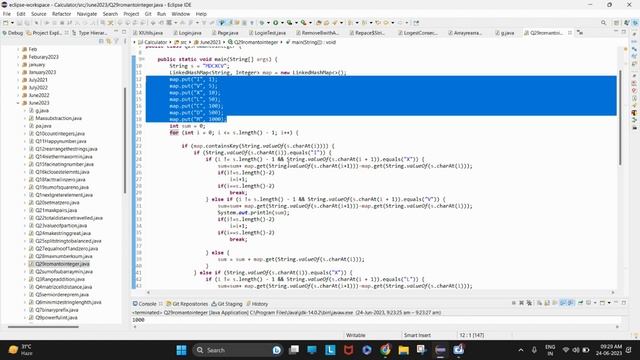Switch to the Git Staging tab
The height and width of the screenshot is (360, 640).
pyautogui.click(x=227, y=304)
